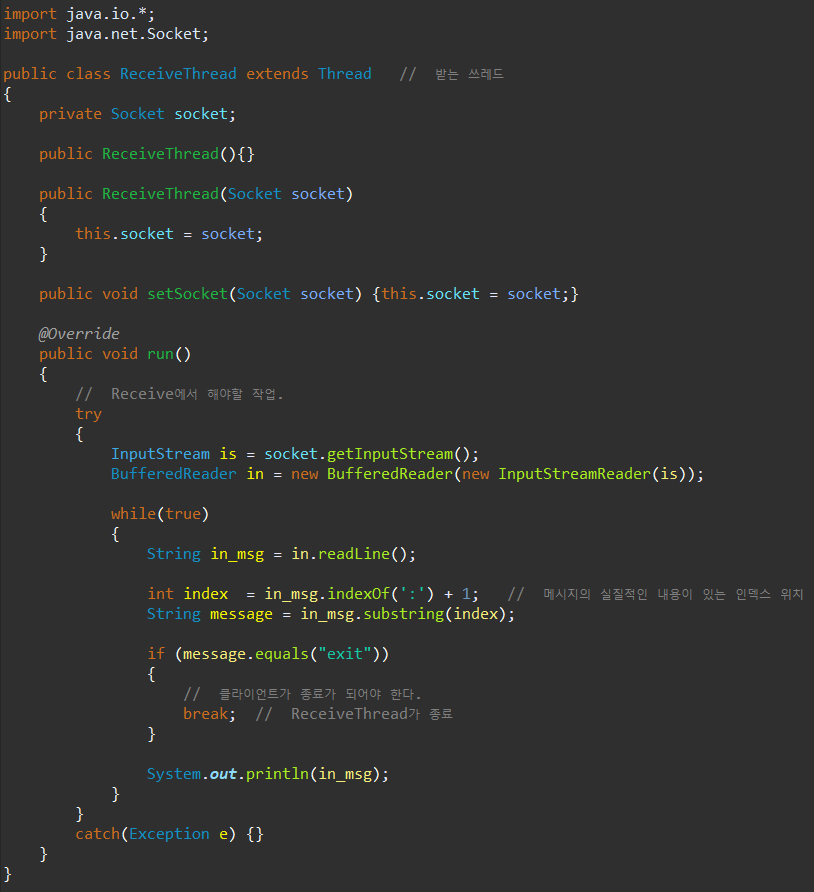The image size is (814, 892).
Task: Click the 'BufferedReader' type at line start
Action: 173,474
